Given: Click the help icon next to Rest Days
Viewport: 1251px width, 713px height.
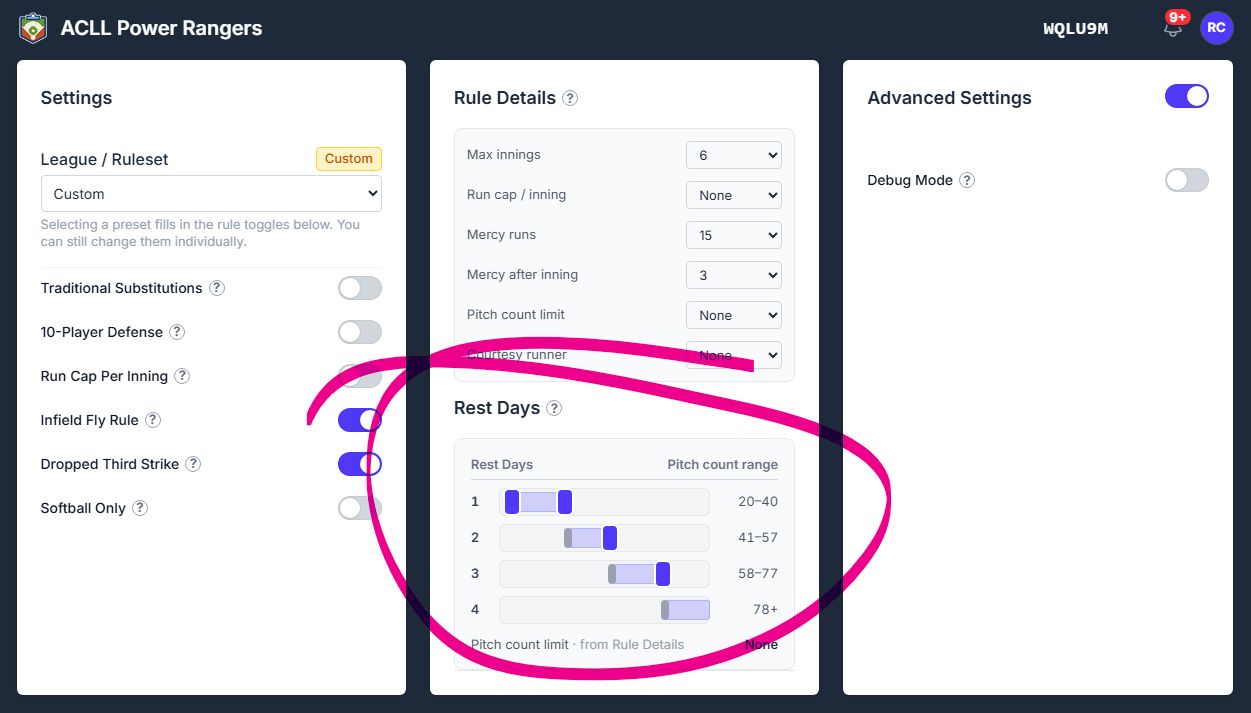Looking at the screenshot, I should click(554, 408).
